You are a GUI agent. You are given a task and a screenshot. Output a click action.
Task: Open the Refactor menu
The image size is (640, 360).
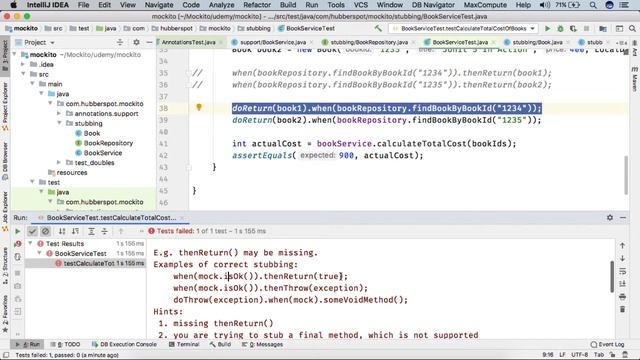pos(257,5)
